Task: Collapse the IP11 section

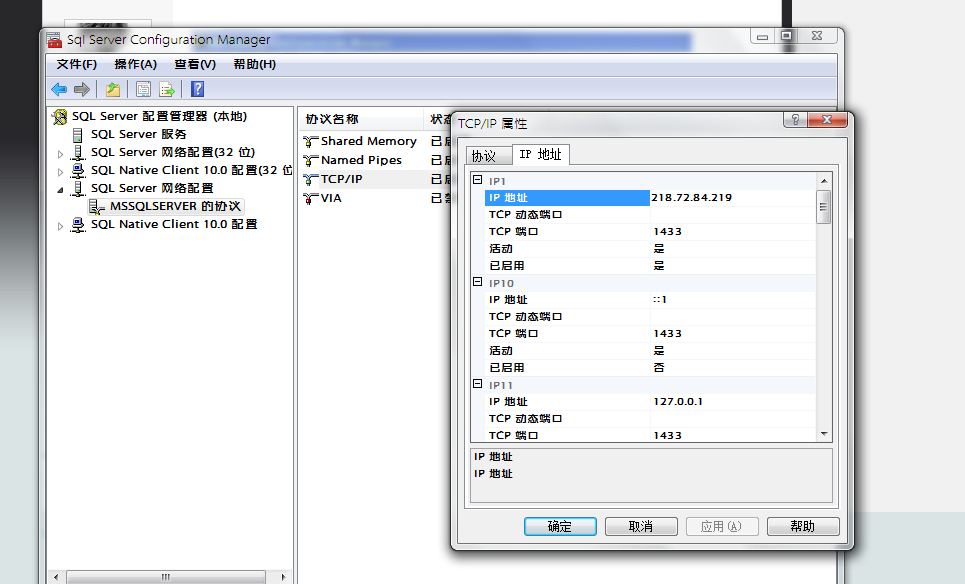Action: click(478, 384)
